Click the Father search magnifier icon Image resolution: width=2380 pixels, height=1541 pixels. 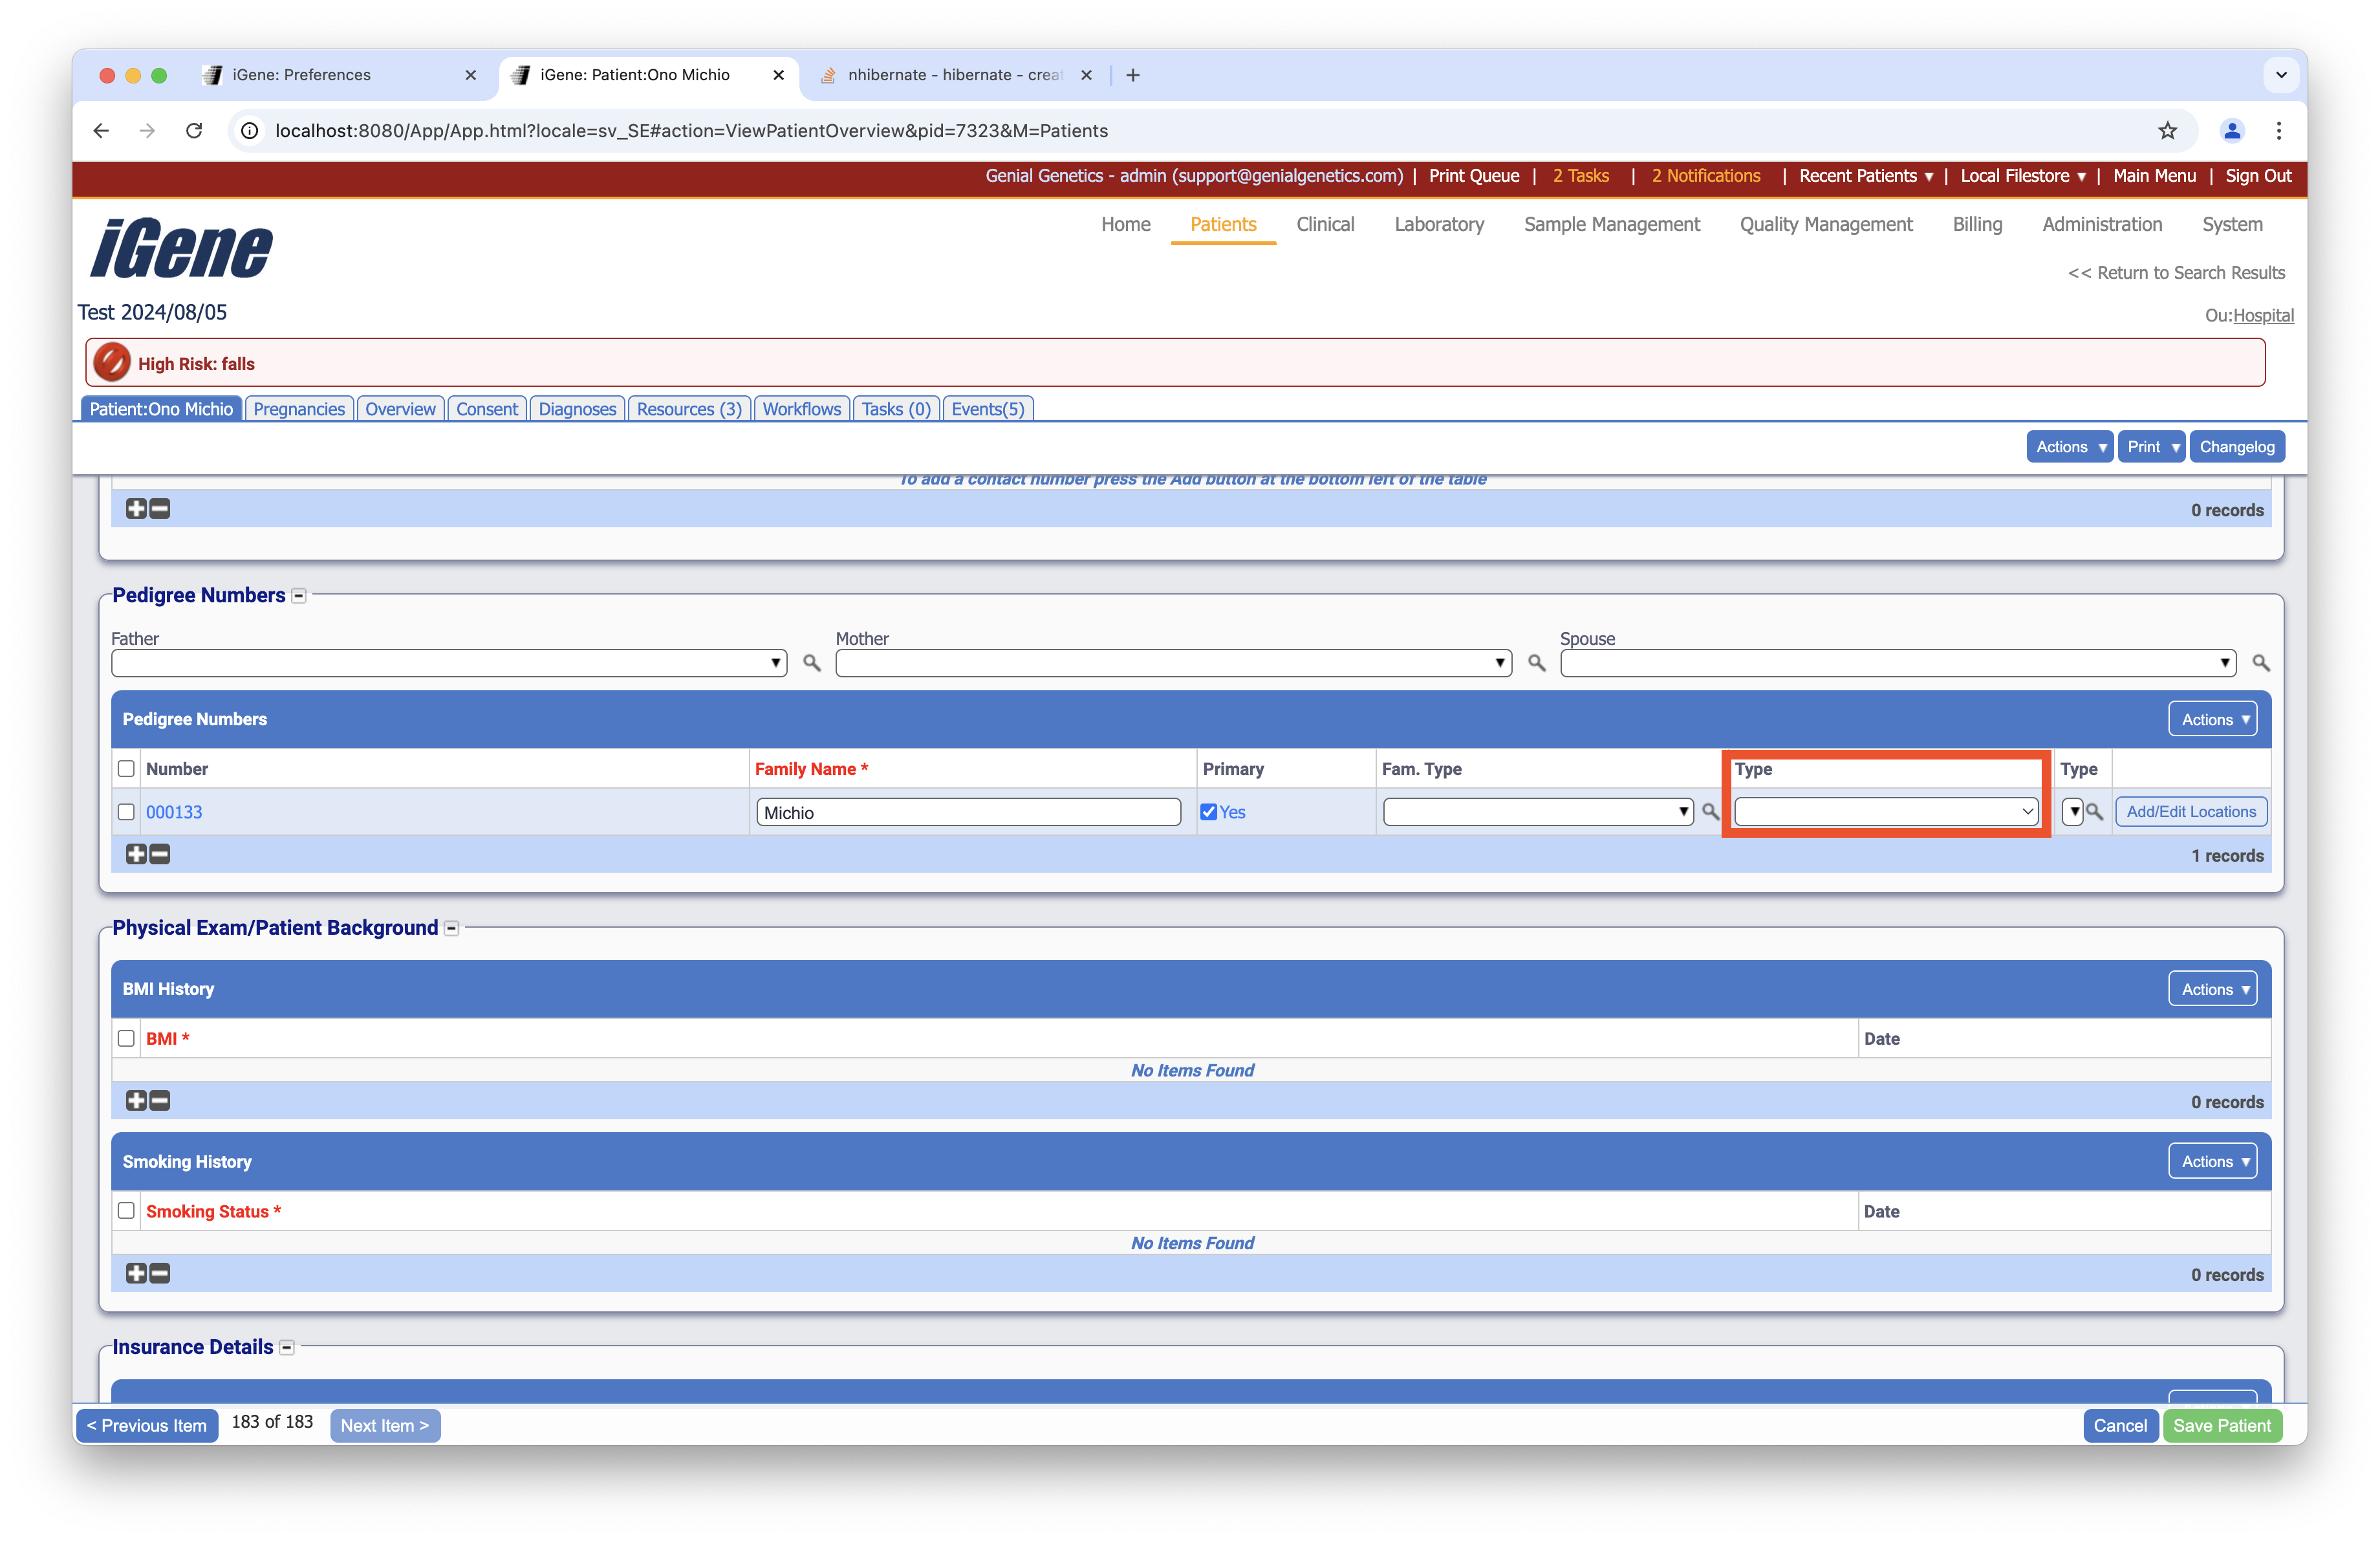click(811, 663)
